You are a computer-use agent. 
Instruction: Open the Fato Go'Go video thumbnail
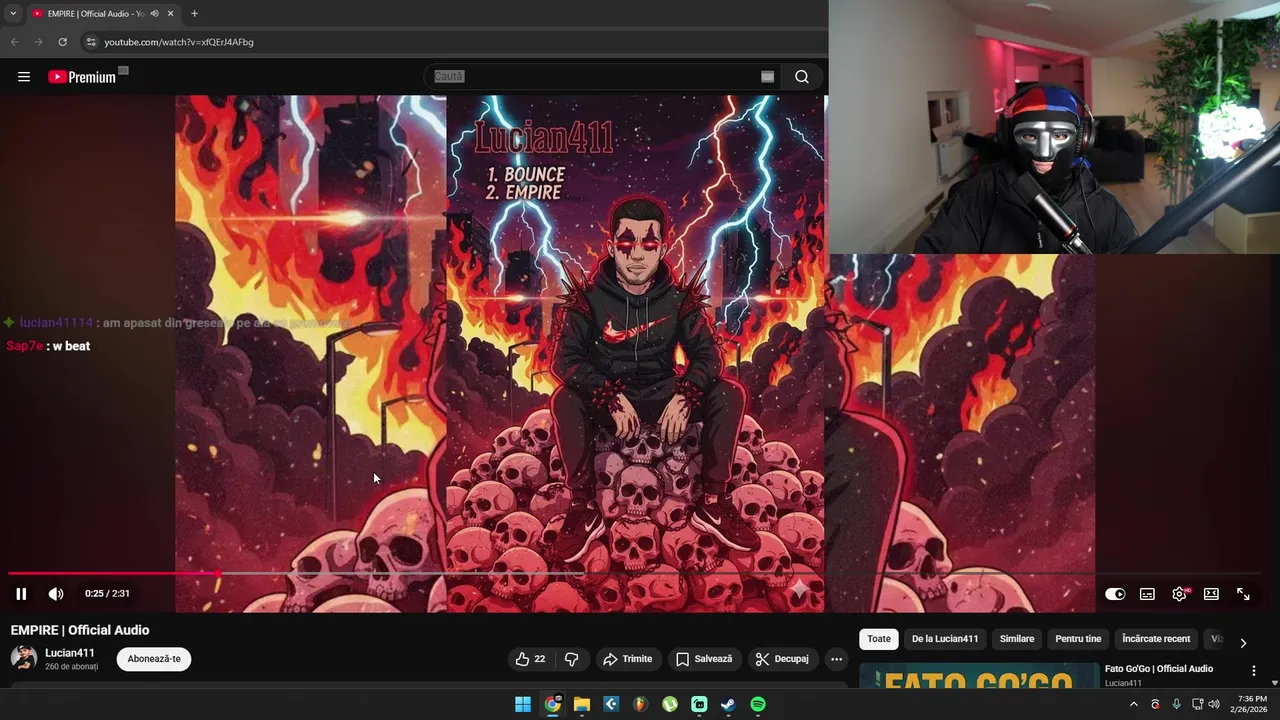coord(979,676)
